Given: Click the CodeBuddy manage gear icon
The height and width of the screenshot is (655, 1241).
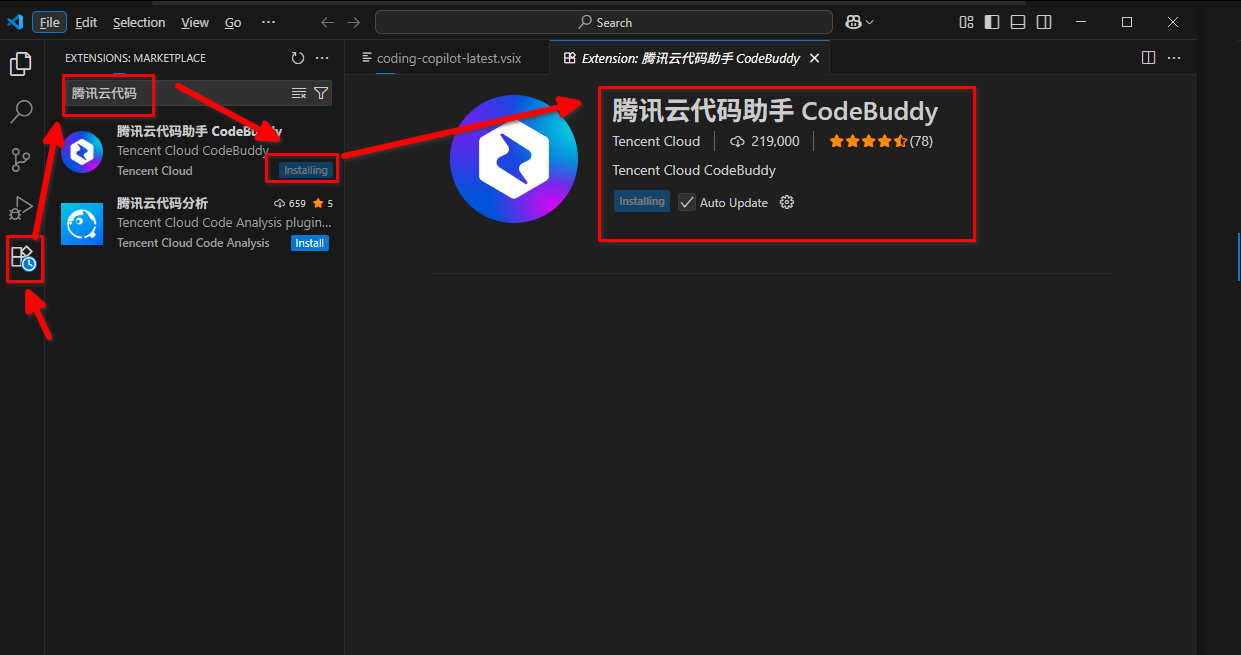Looking at the screenshot, I should 787,202.
